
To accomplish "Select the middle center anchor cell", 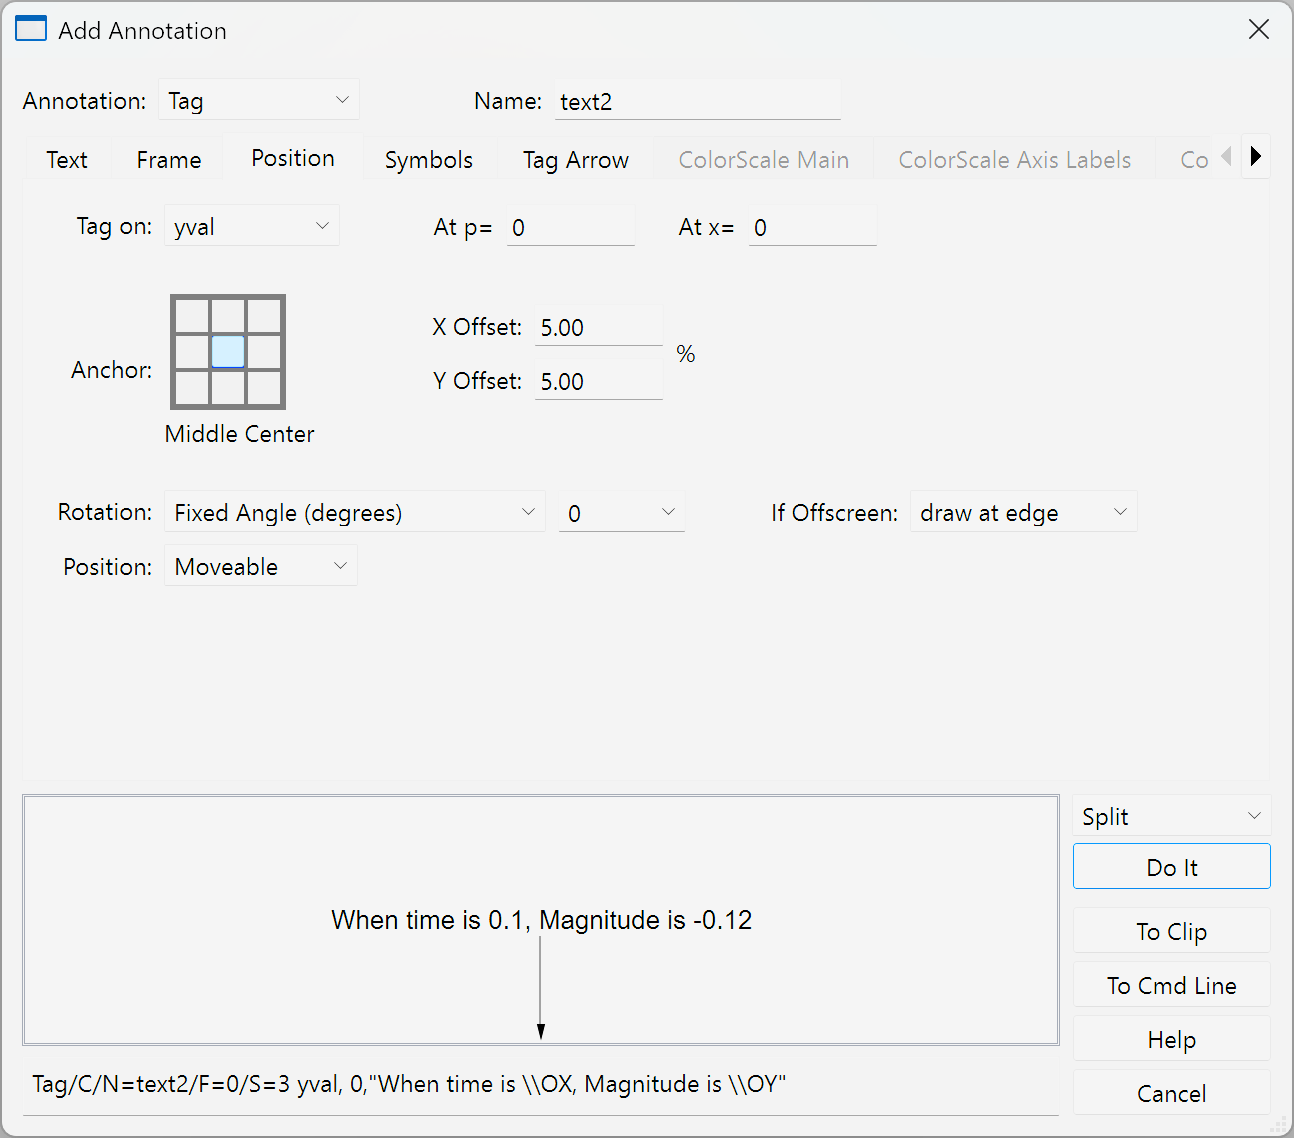I will coord(228,352).
